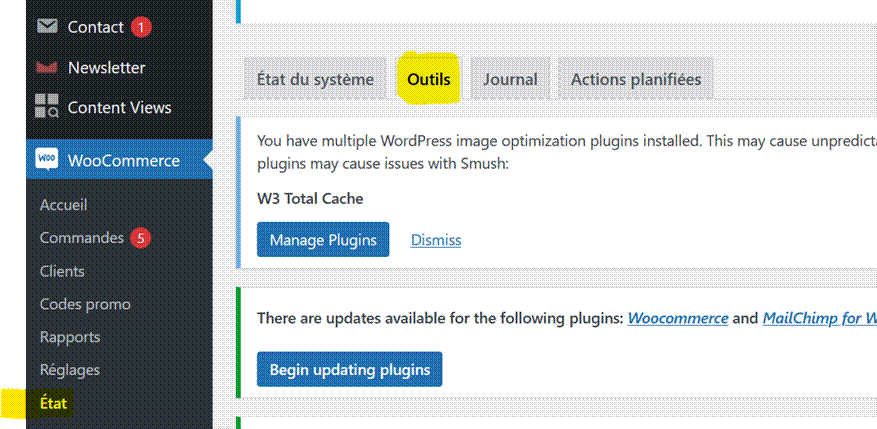The width and height of the screenshot is (877, 429).
Task: Dismiss the image optimization notice
Action: pos(436,241)
